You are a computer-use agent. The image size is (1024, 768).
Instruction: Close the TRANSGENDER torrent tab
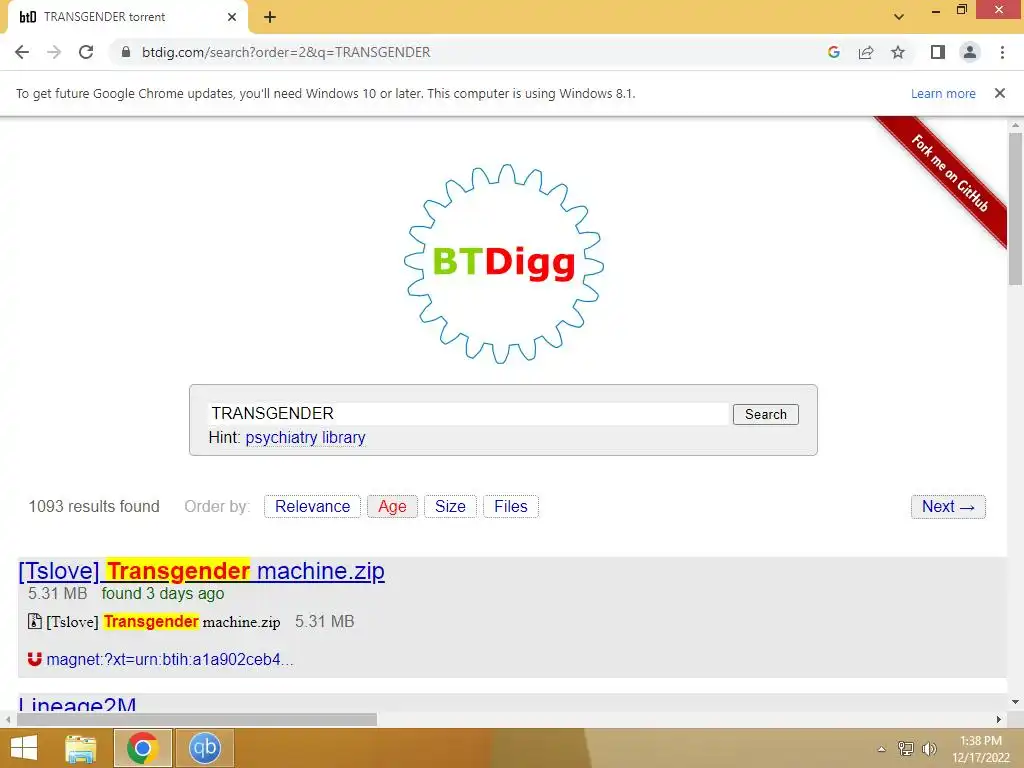coord(232,17)
